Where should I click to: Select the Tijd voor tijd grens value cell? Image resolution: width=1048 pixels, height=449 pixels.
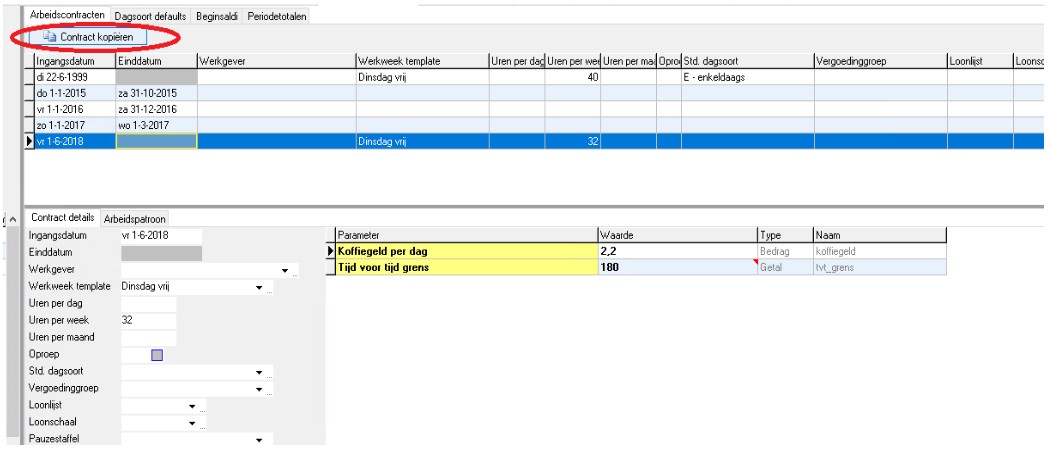(675, 267)
